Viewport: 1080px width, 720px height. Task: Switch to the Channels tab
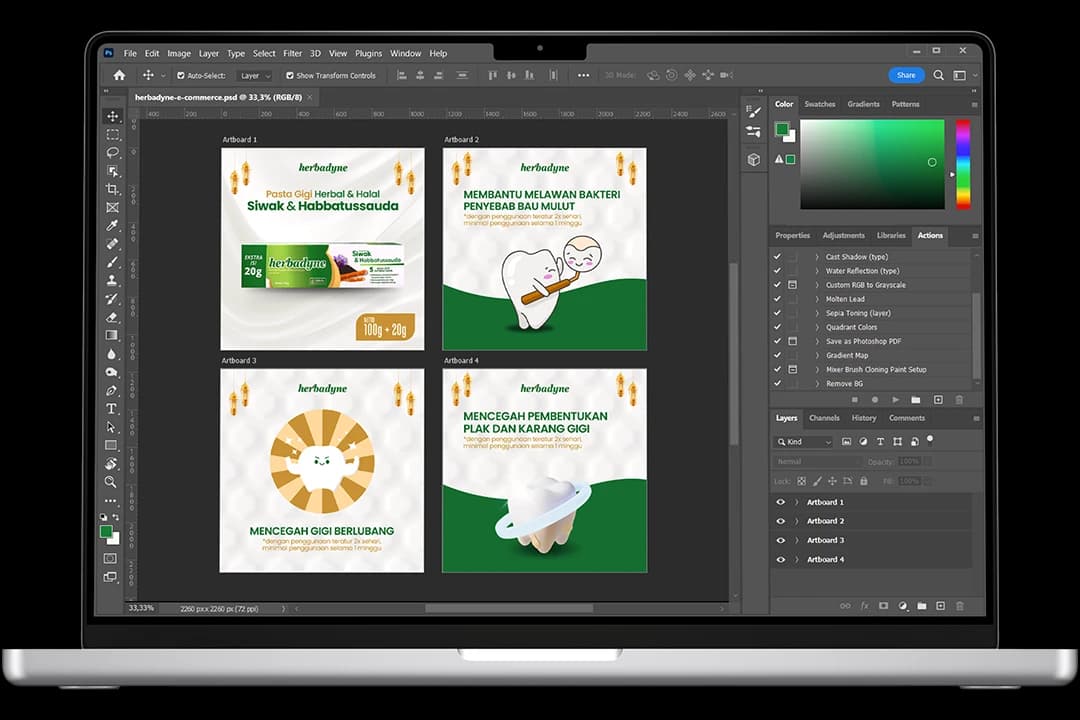click(x=824, y=418)
